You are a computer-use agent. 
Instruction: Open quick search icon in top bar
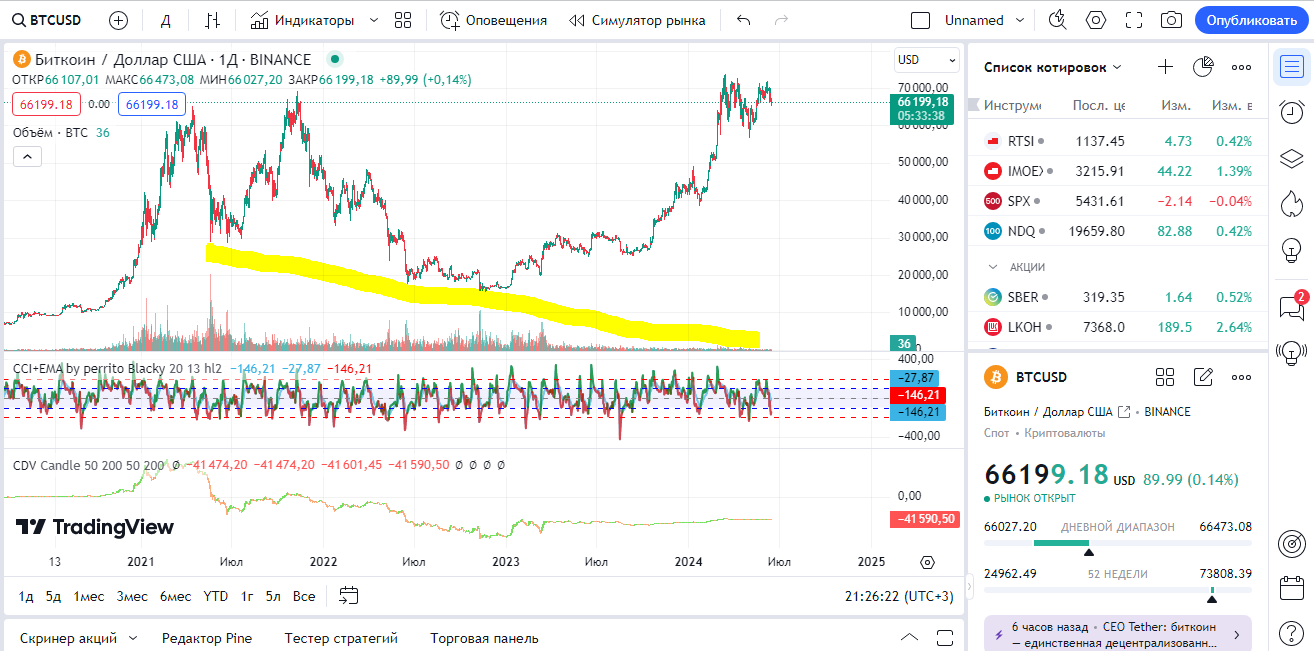pos(1057,20)
